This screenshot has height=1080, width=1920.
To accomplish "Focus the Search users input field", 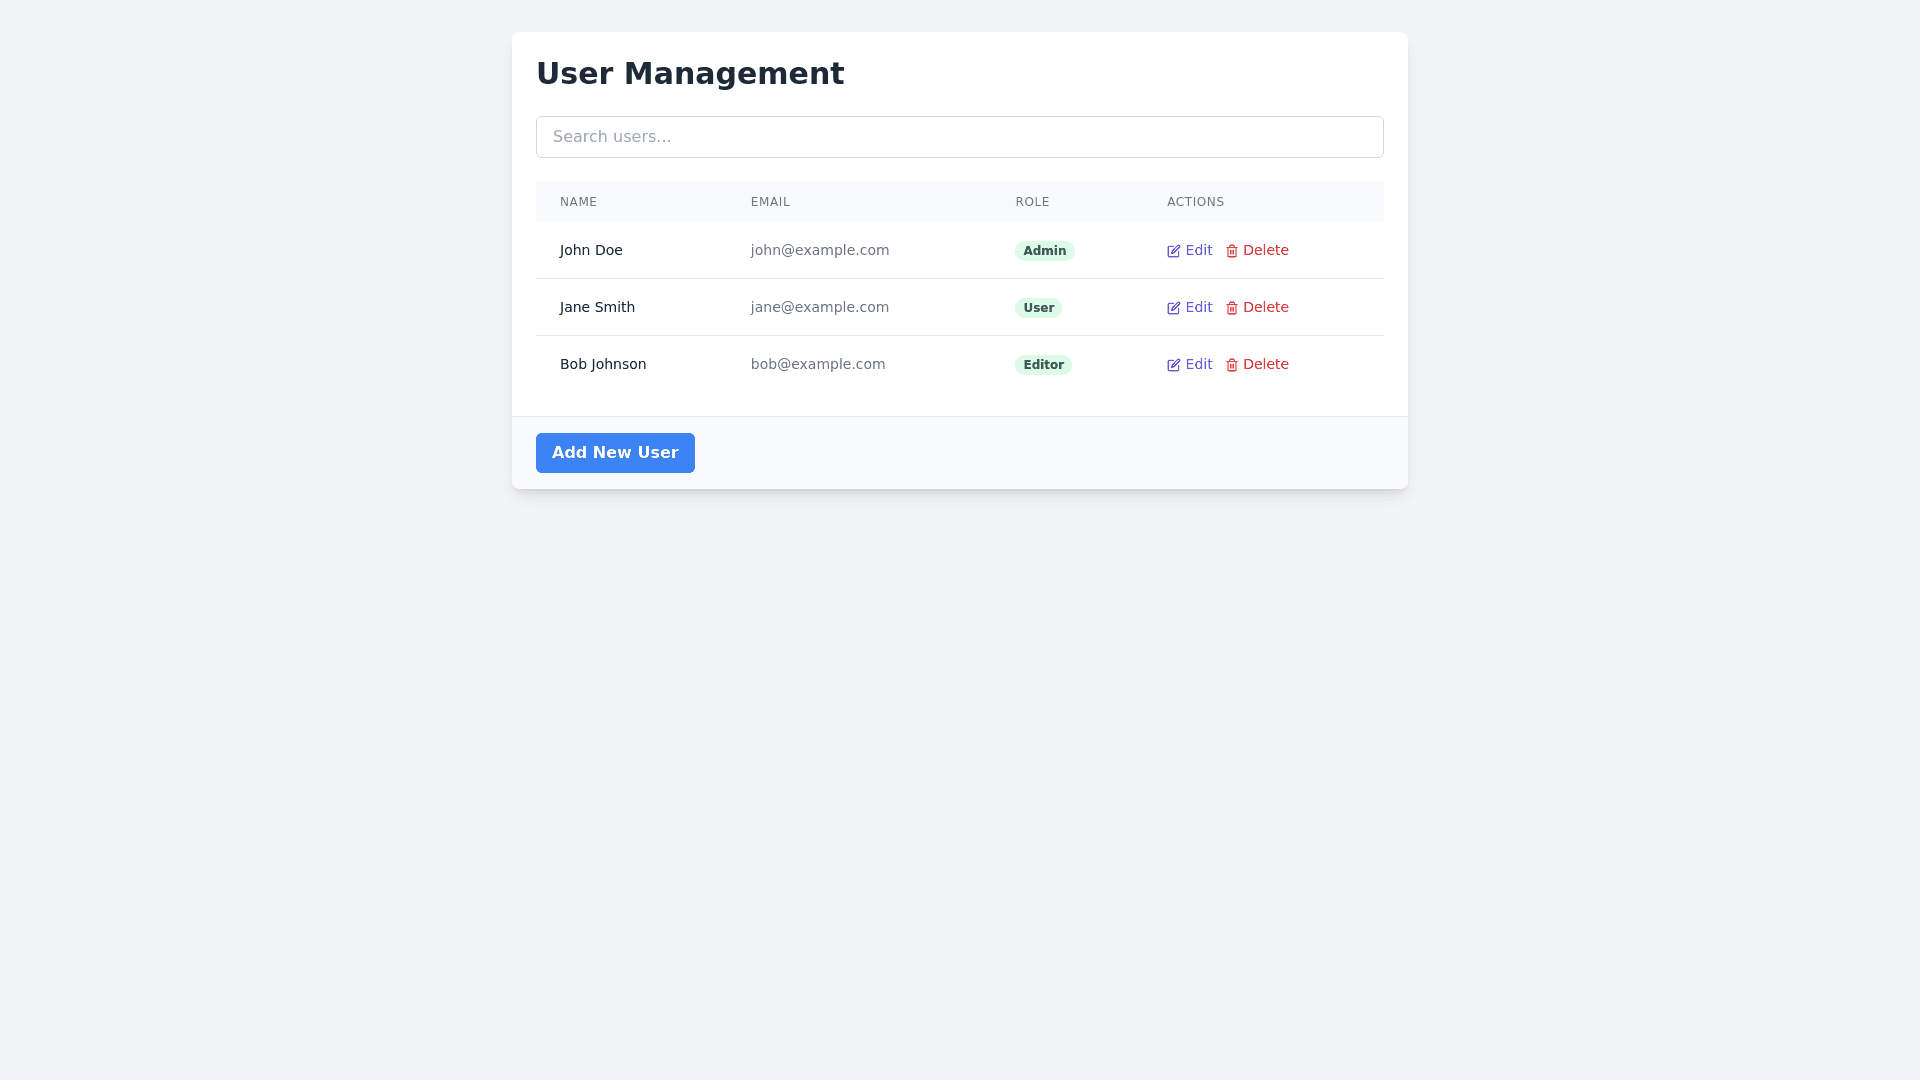I will [x=959, y=137].
